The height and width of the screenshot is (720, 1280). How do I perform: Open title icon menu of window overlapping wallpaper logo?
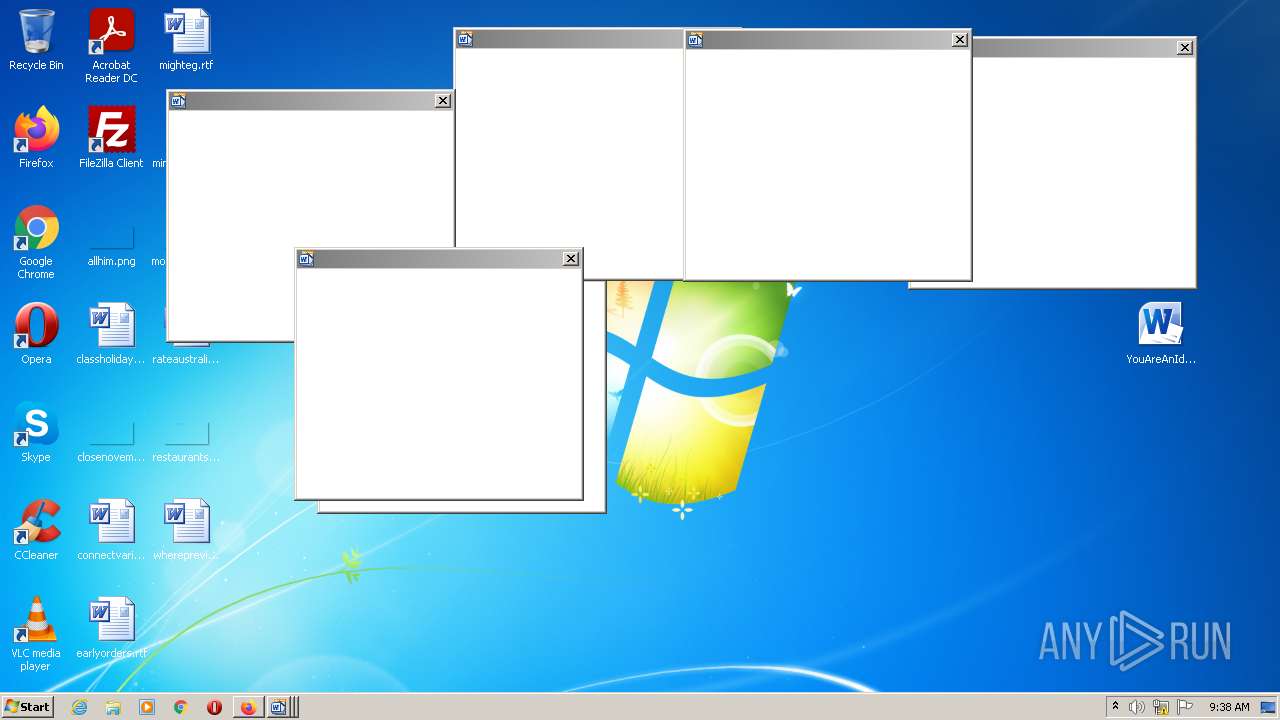click(306, 259)
